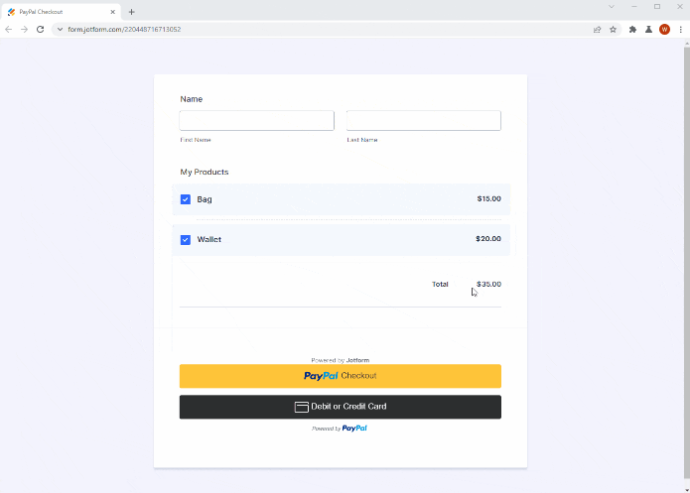Open the tab search chevron
690x493 pixels.
(x=611, y=7)
